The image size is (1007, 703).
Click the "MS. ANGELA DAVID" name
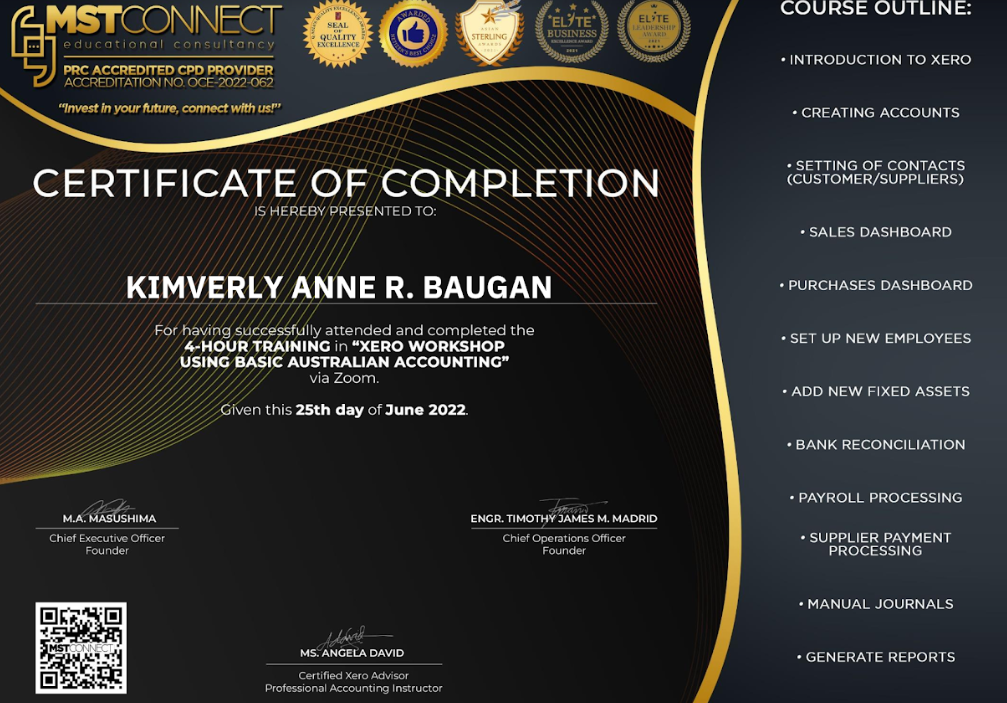coord(352,653)
